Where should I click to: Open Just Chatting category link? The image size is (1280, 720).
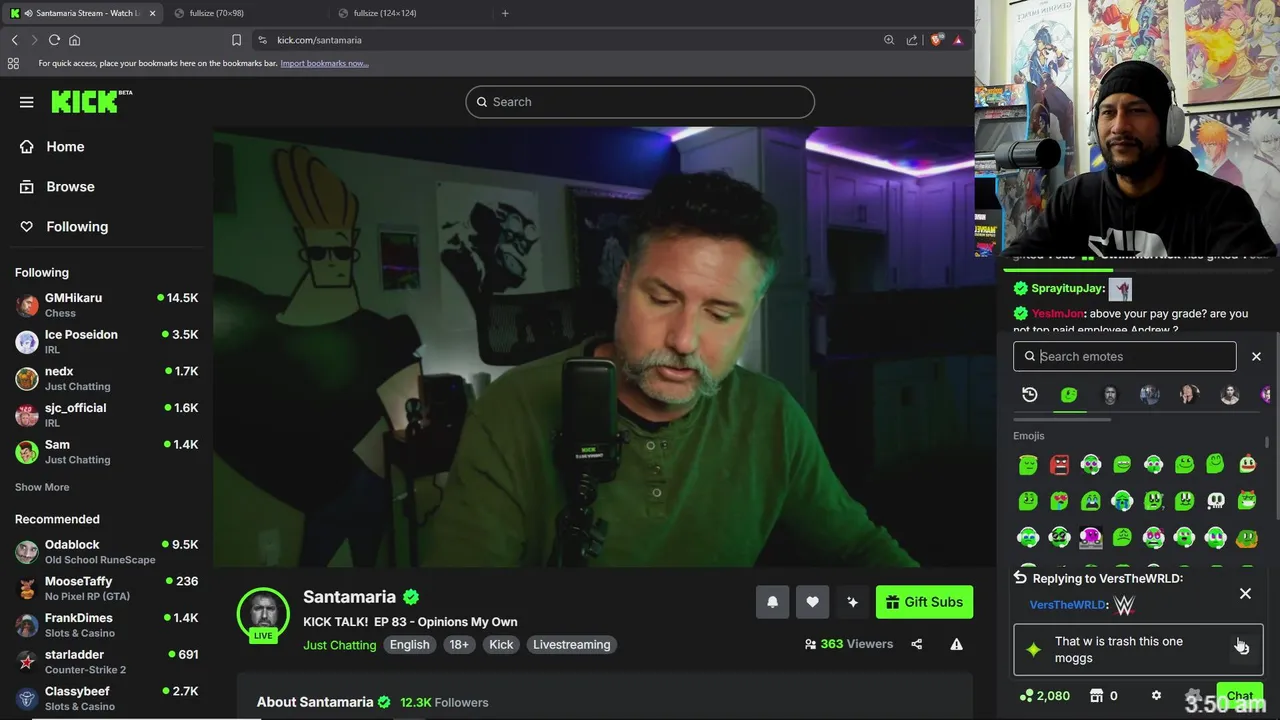click(x=340, y=645)
